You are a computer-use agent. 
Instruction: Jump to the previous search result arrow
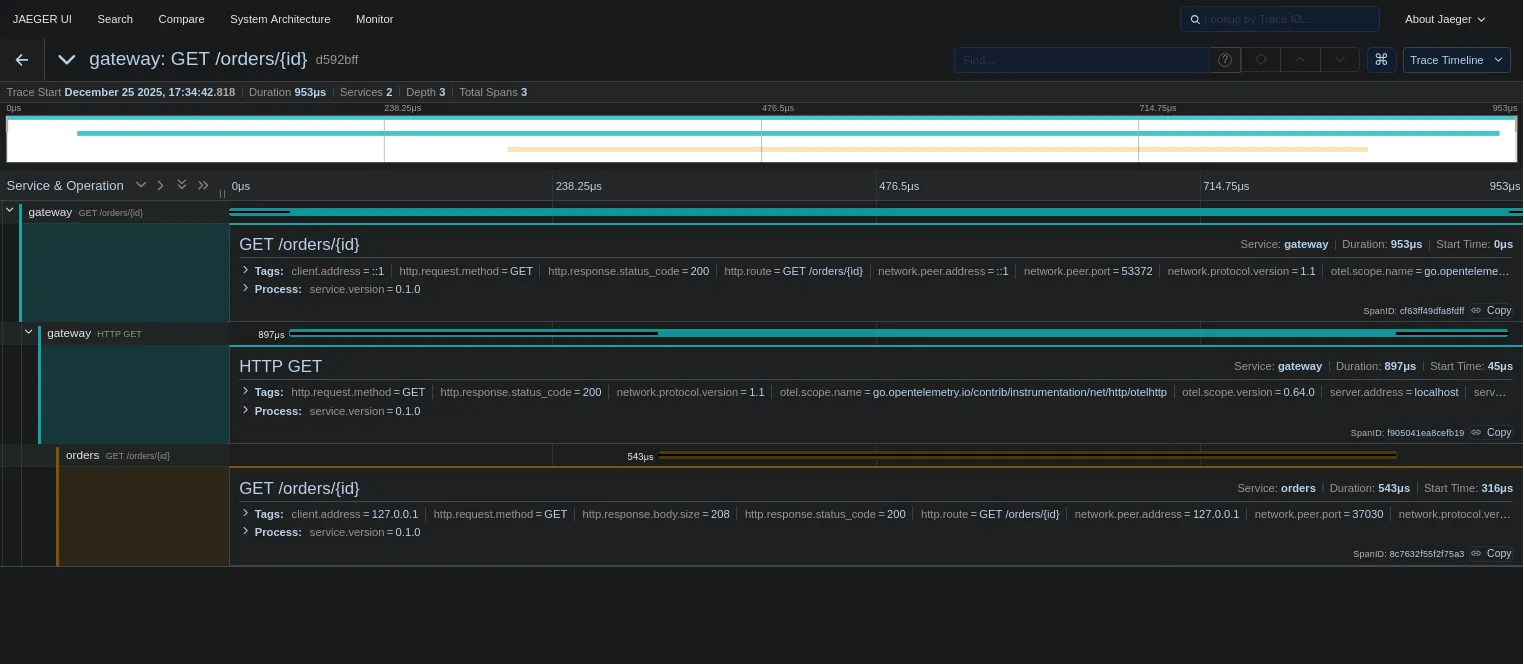click(x=1300, y=60)
